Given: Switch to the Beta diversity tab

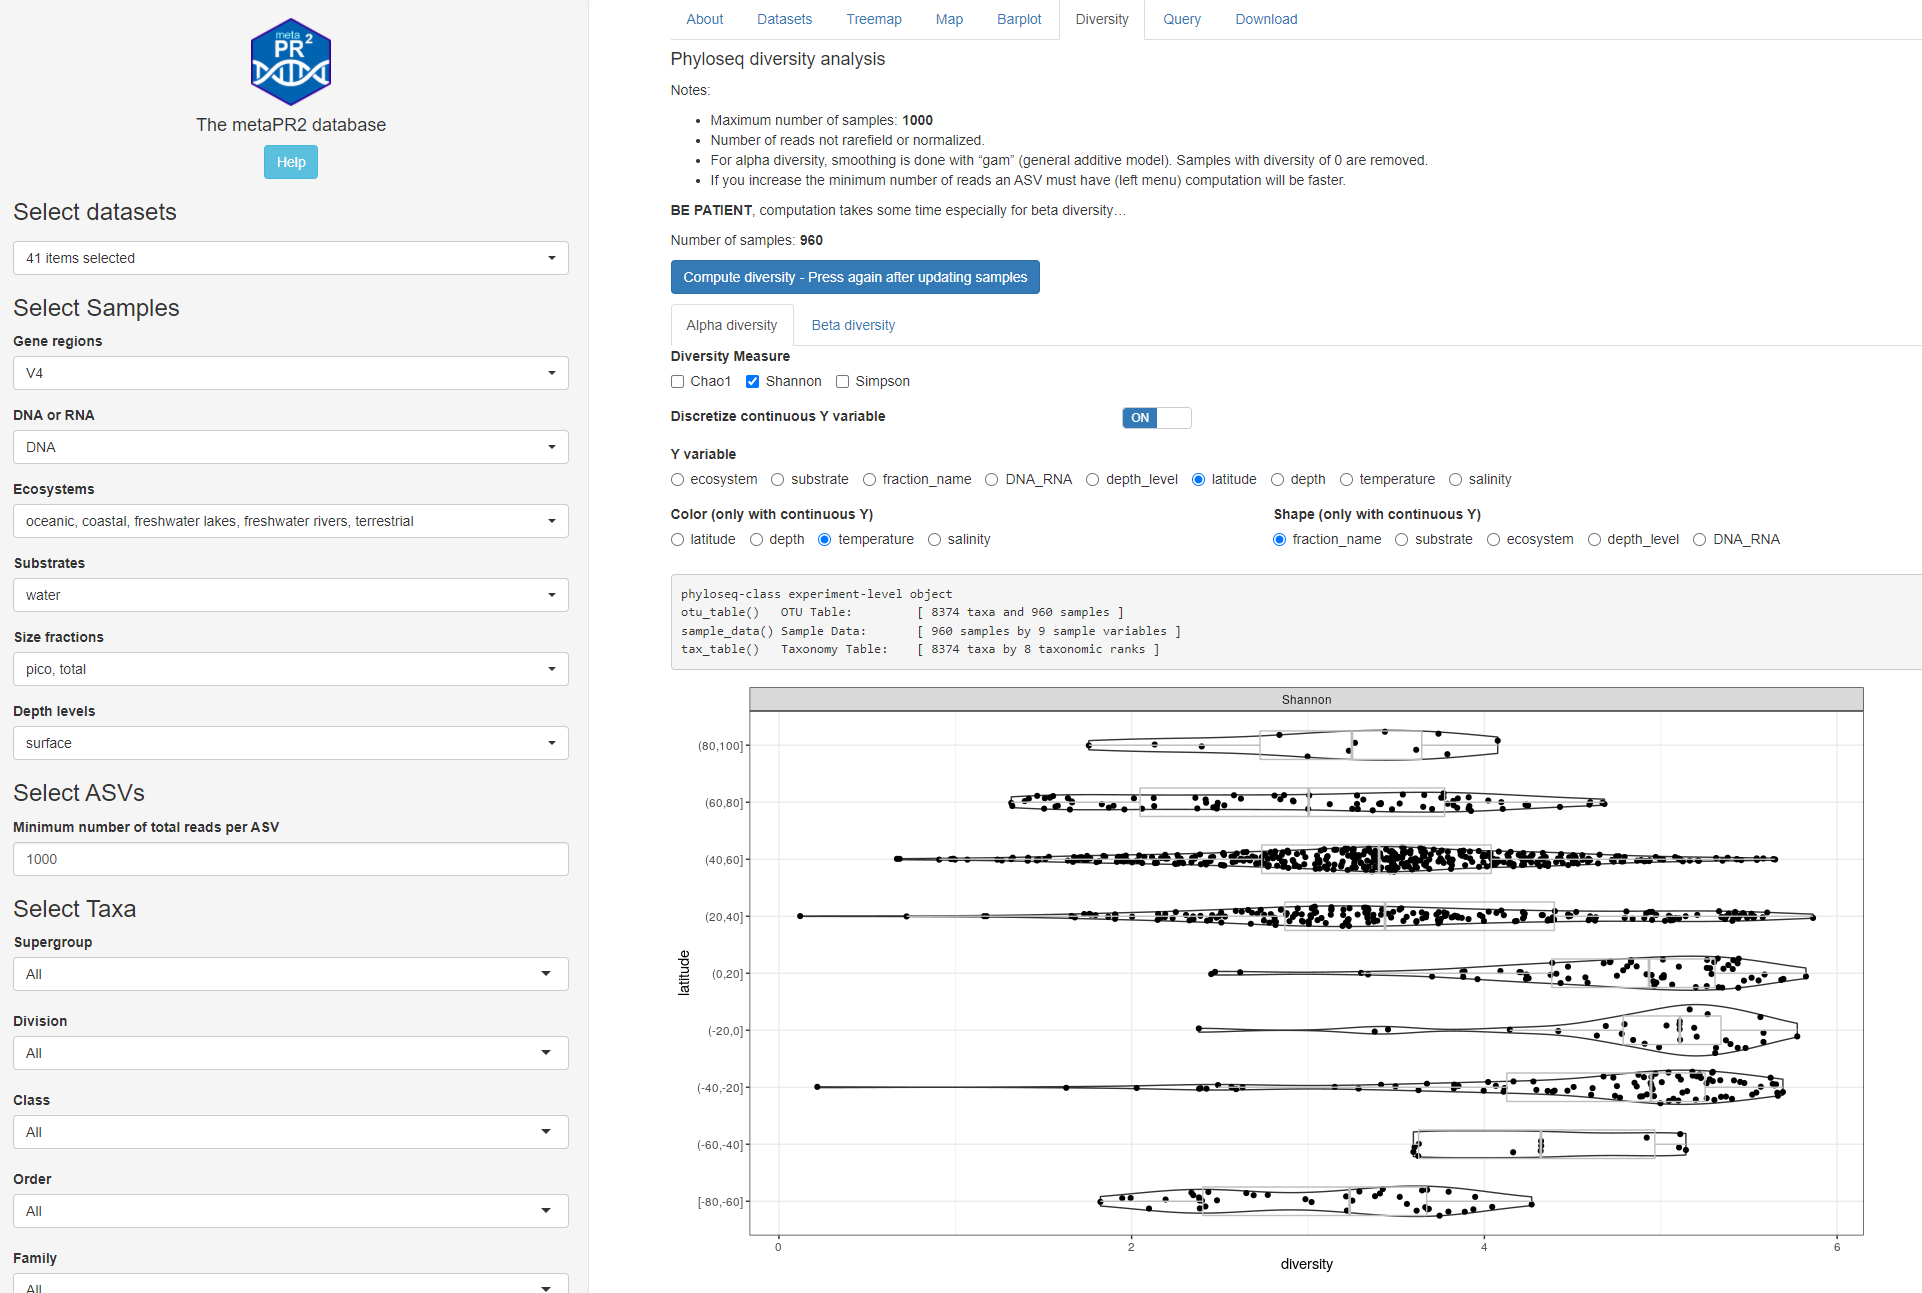Looking at the screenshot, I should tap(853, 325).
